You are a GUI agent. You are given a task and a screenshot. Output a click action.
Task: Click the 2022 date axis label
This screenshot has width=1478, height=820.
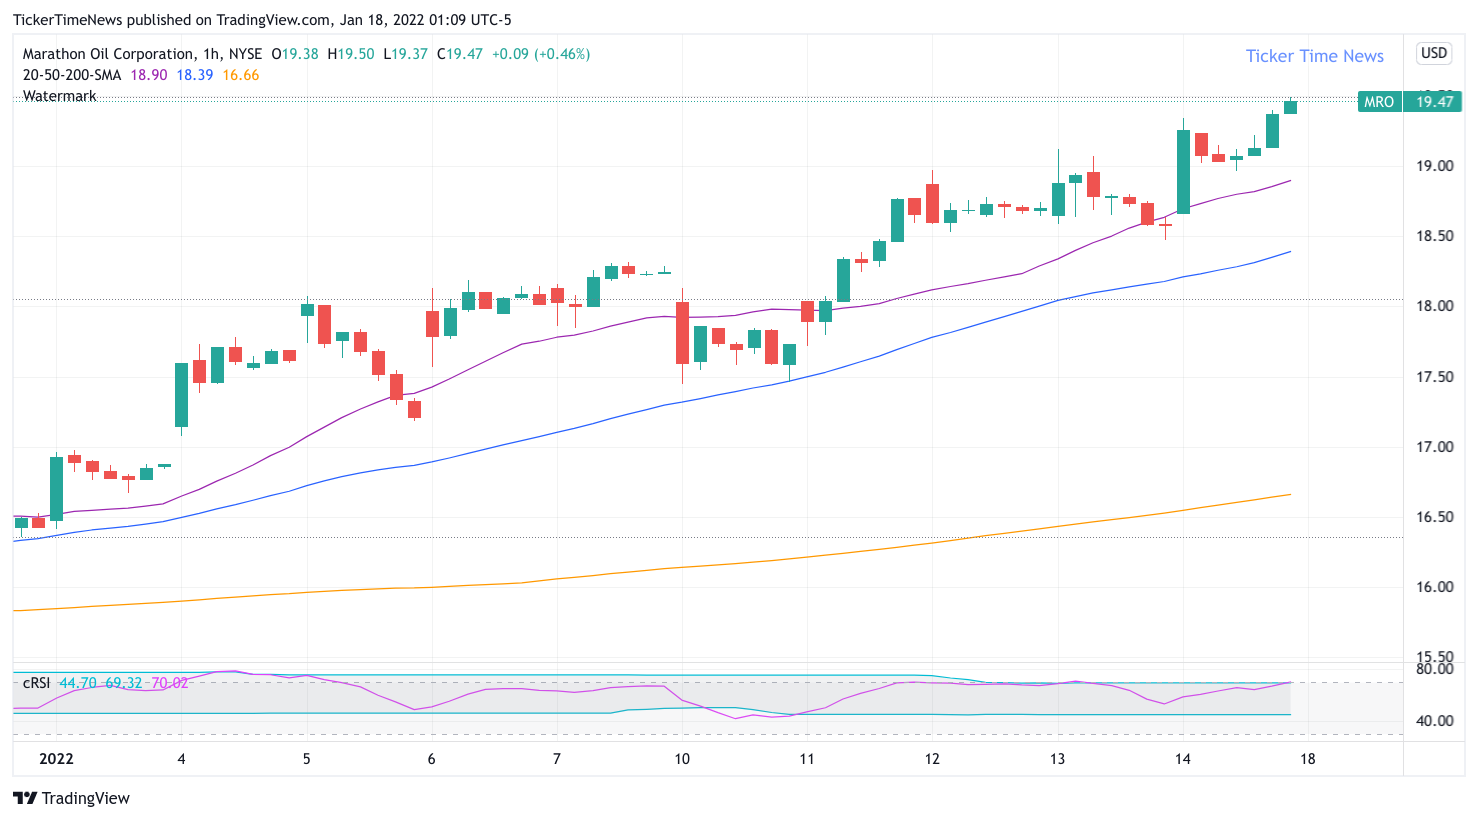tap(56, 759)
